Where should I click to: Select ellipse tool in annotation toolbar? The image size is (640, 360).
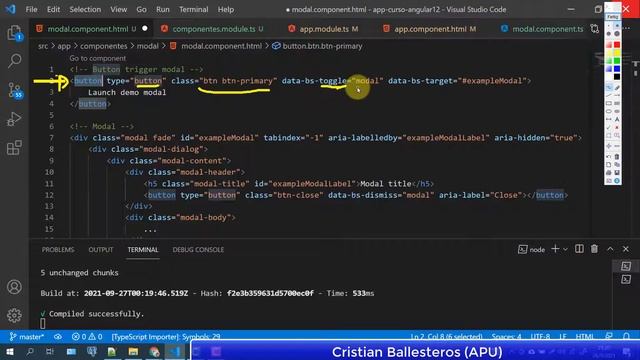point(609,111)
